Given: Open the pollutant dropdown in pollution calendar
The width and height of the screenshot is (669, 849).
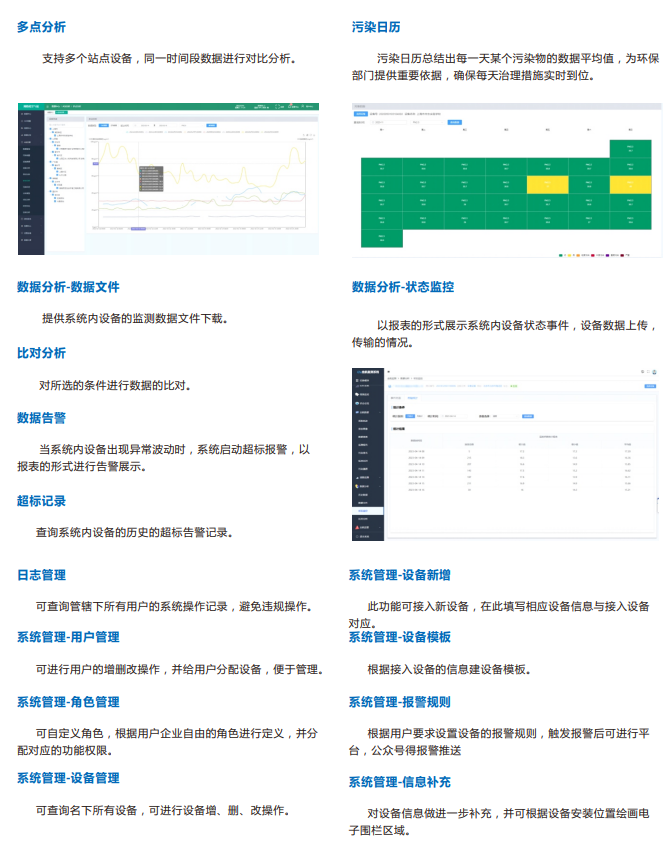Looking at the screenshot, I should point(425,122).
